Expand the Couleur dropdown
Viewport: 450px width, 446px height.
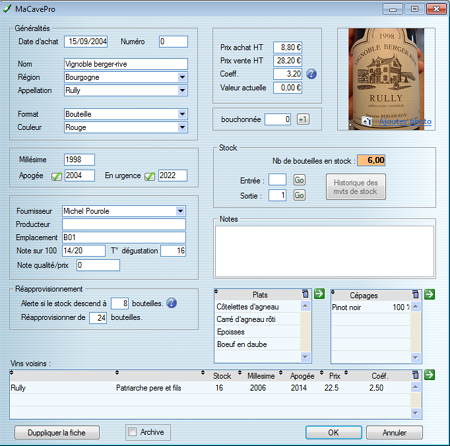pos(182,127)
